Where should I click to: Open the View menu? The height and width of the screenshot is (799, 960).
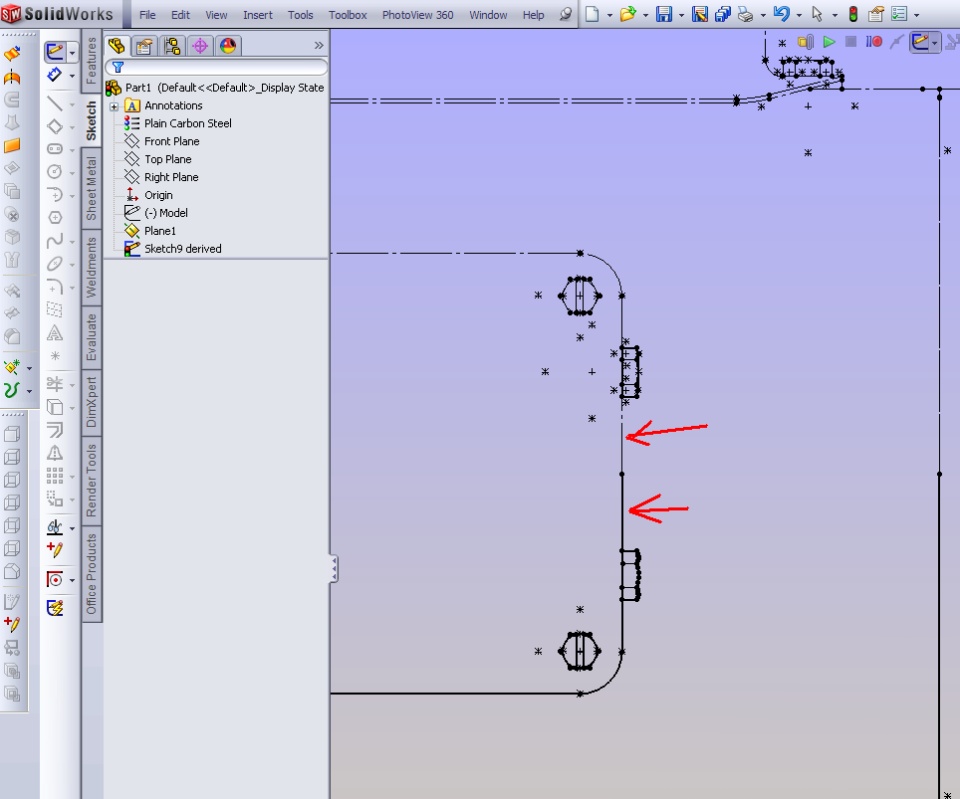pos(216,15)
